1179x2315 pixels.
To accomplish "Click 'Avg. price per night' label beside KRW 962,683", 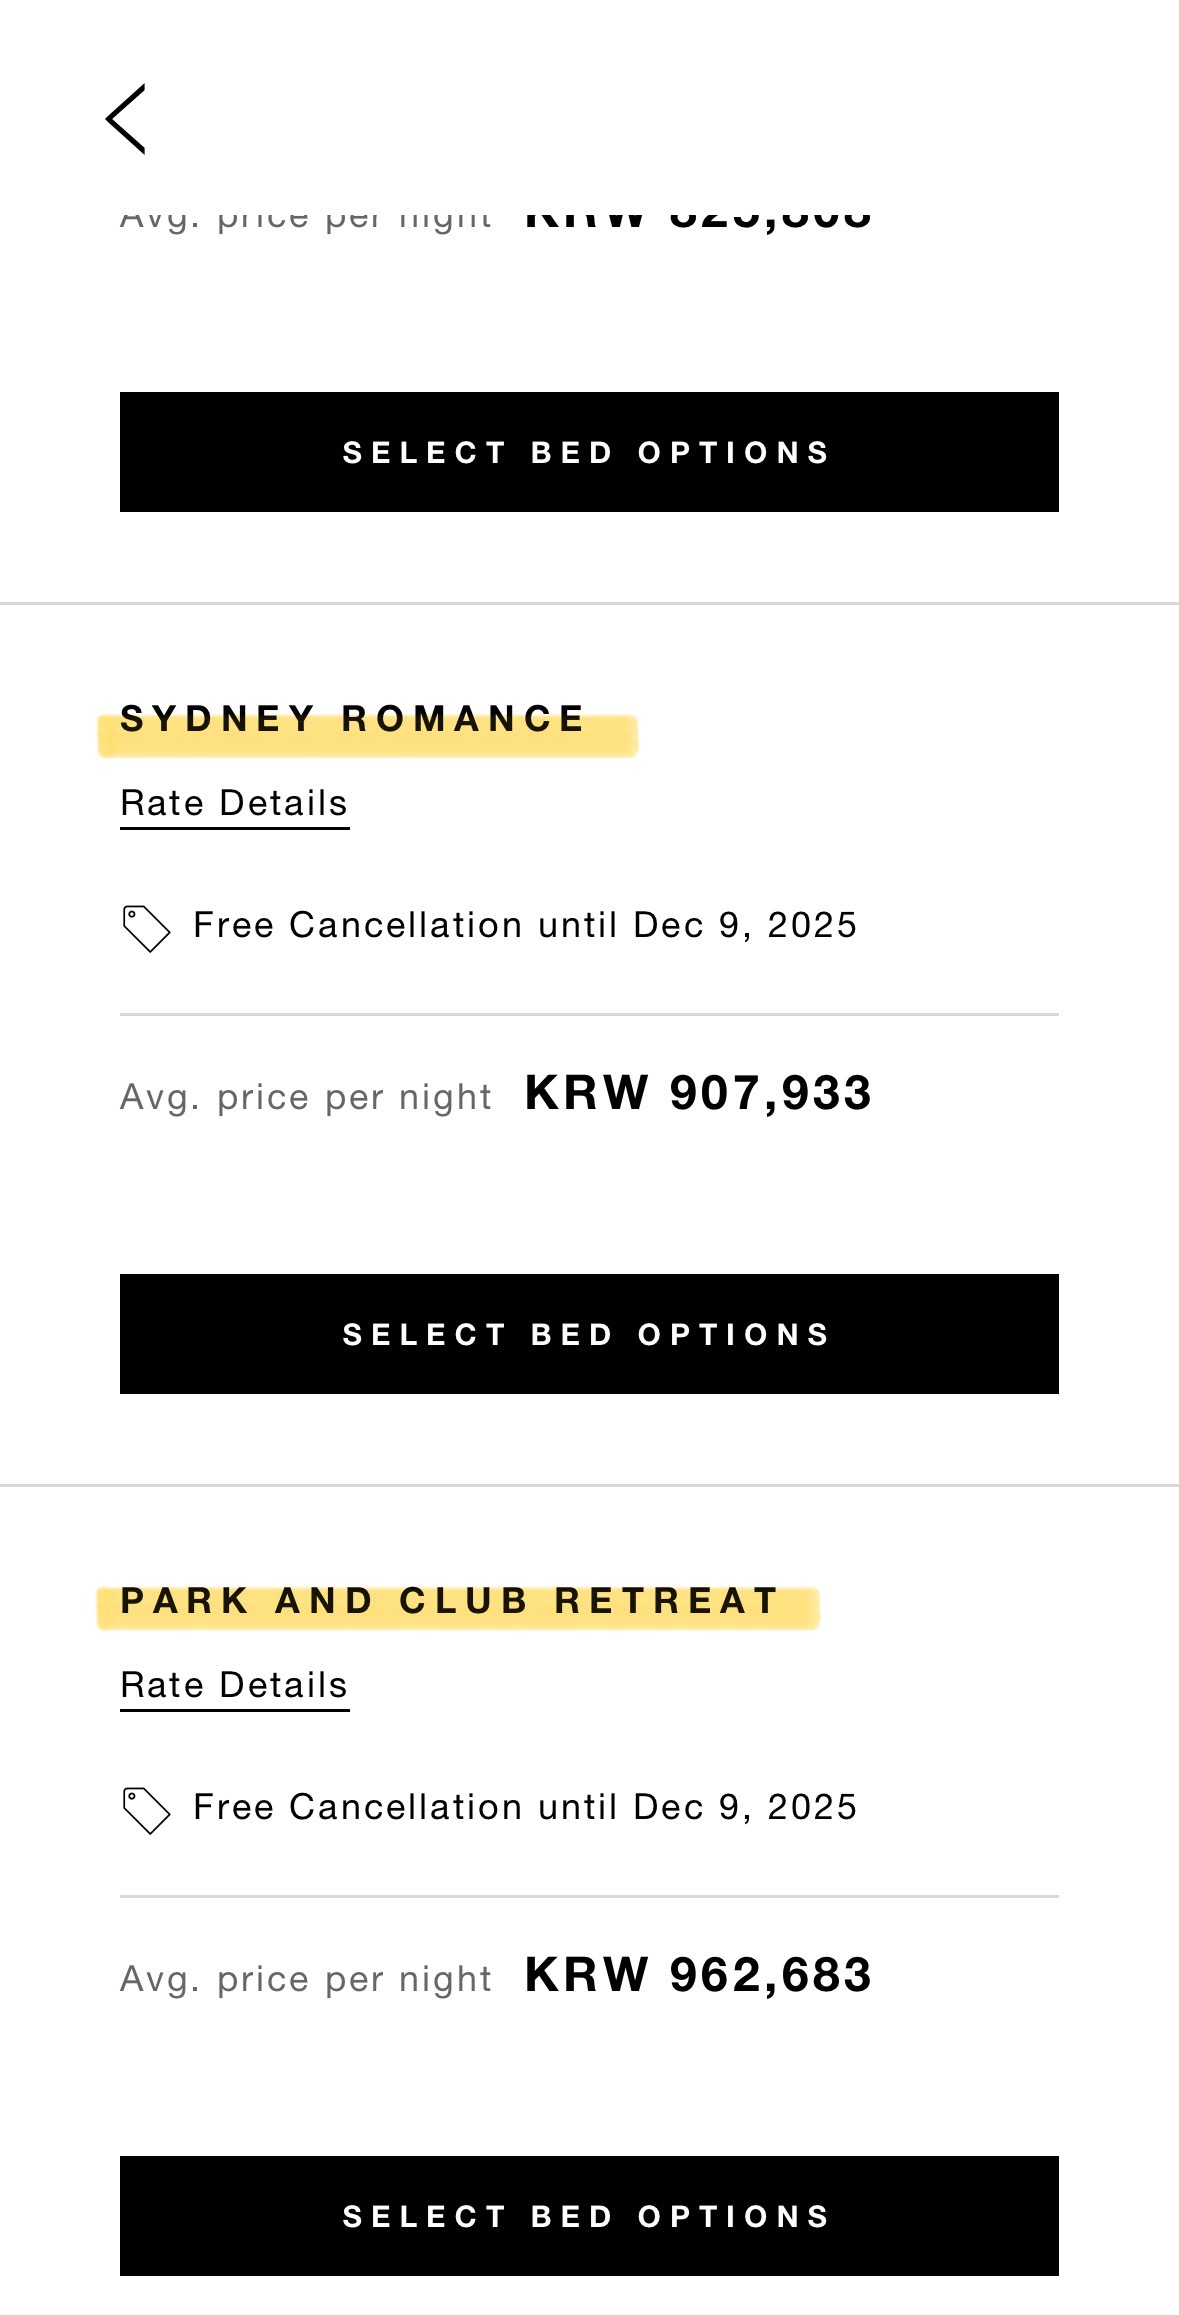I will (x=306, y=1979).
